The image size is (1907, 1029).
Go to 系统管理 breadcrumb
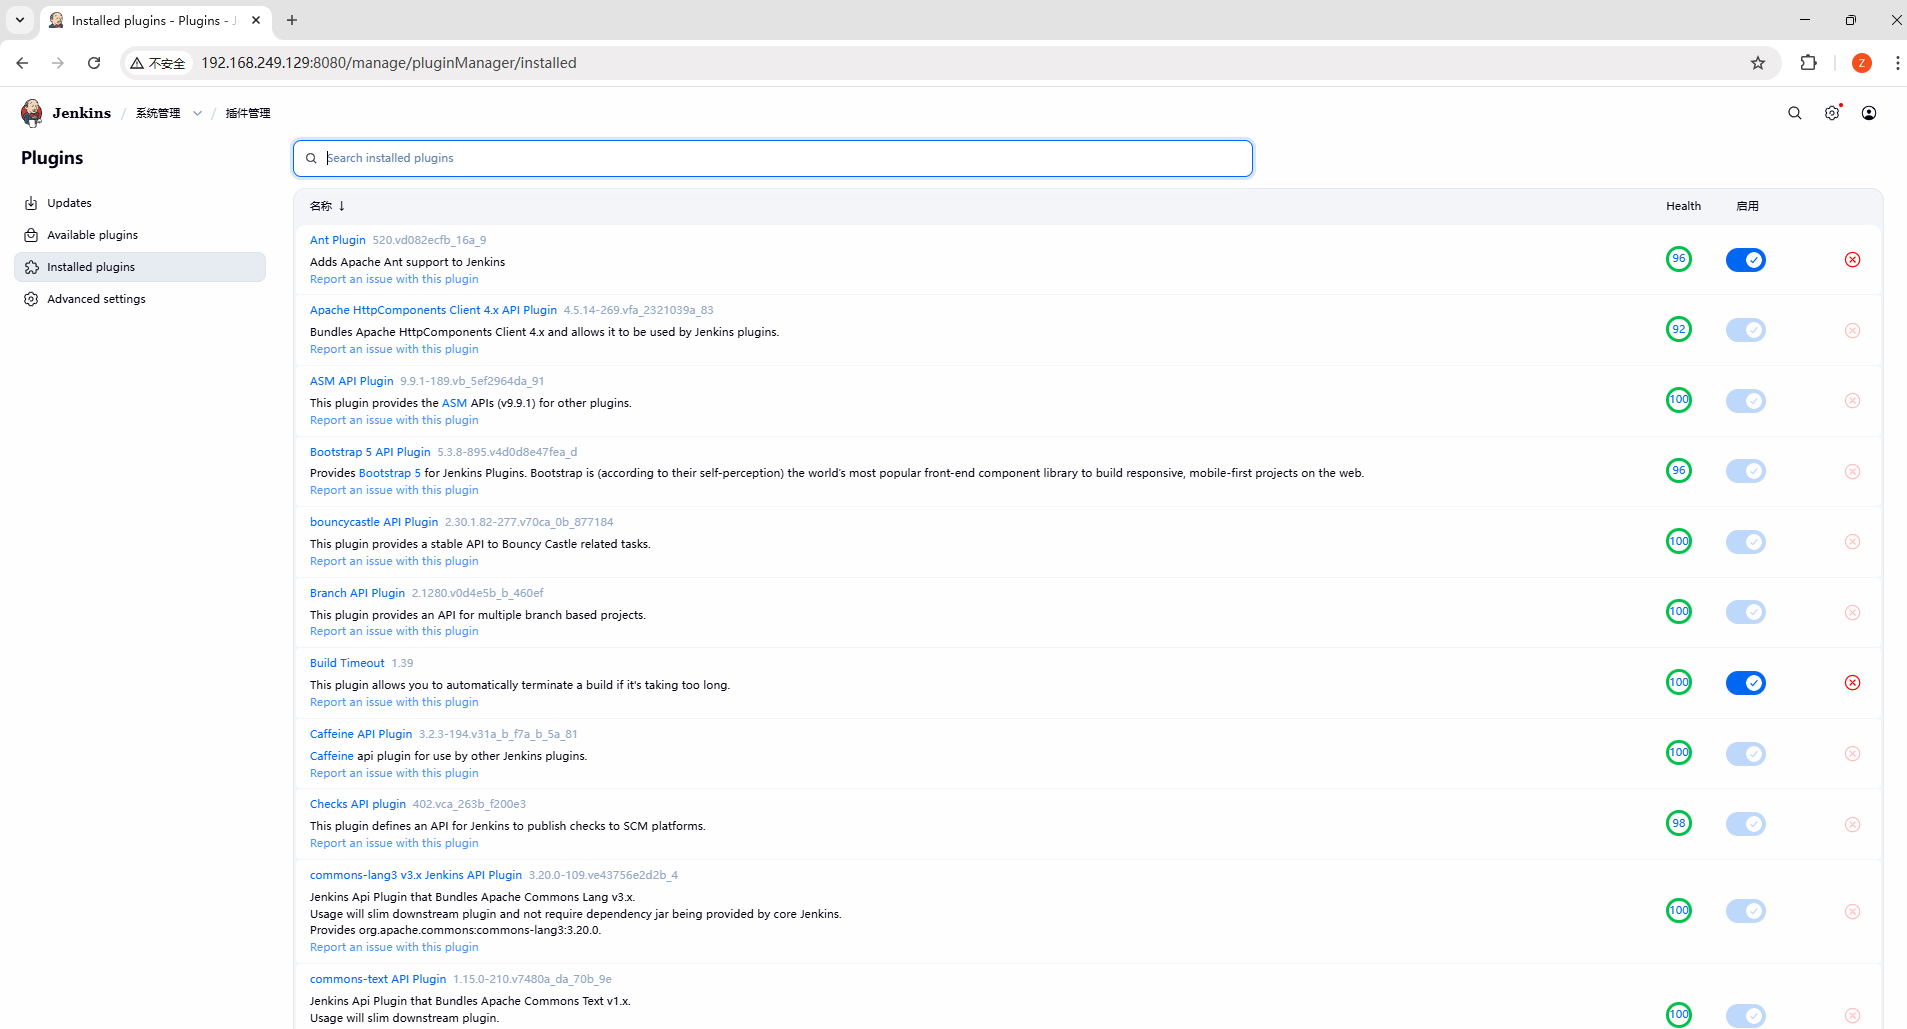point(158,113)
